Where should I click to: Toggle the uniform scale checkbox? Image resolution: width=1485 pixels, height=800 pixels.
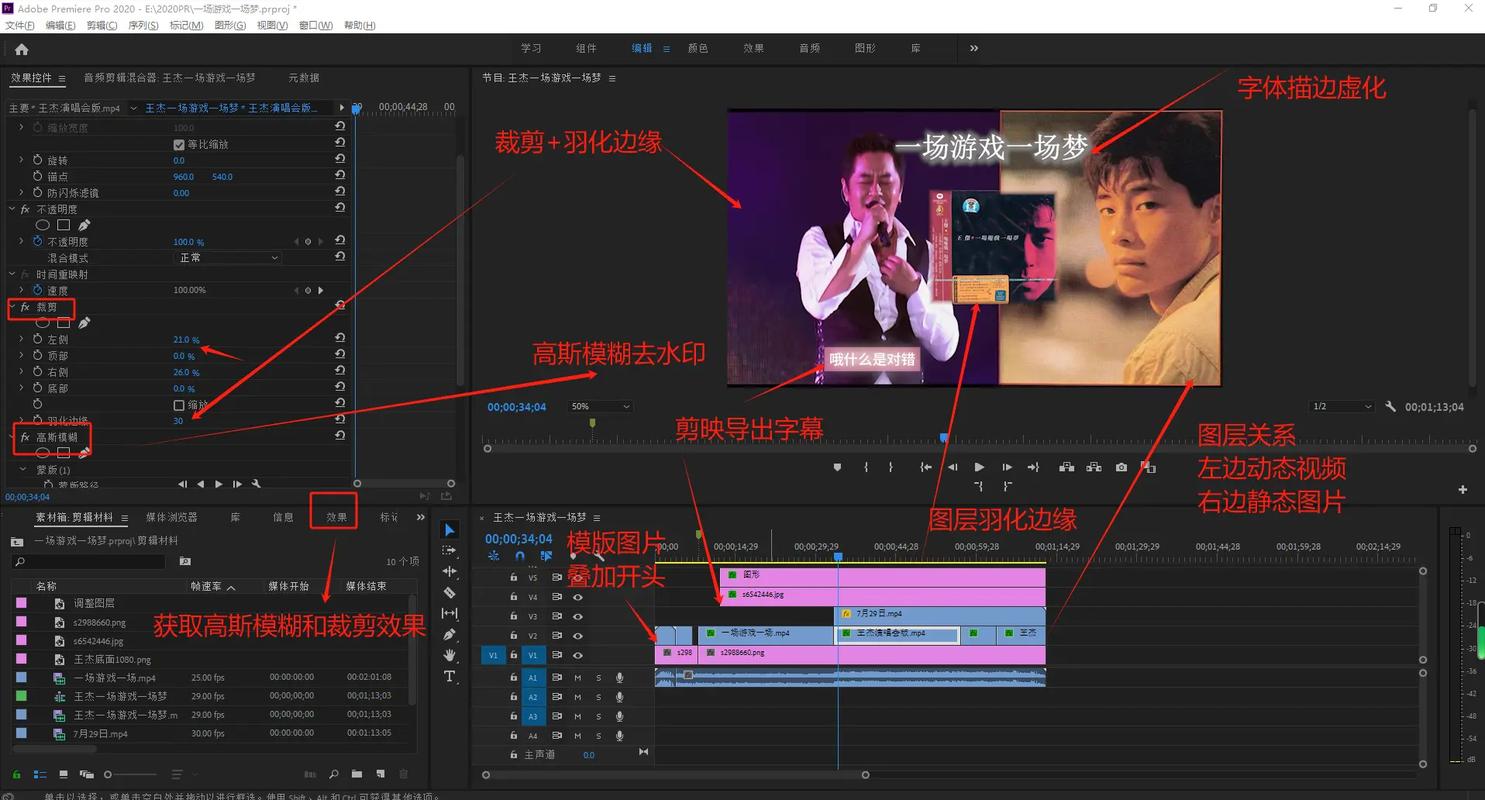pyautogui.click(x=179, y=144)
